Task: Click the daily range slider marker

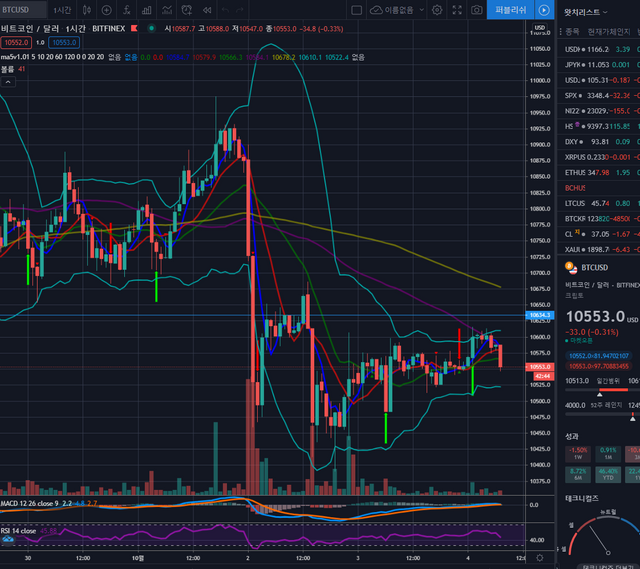Action: [x=600, y=394]
